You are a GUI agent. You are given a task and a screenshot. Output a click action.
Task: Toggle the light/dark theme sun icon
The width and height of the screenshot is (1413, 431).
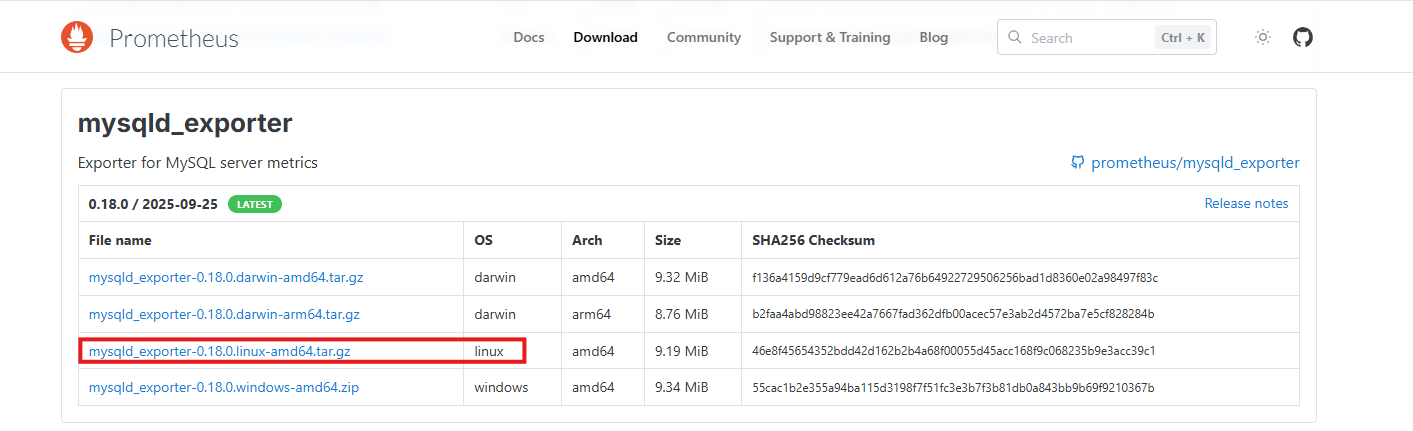click(x=1263, y=38)
